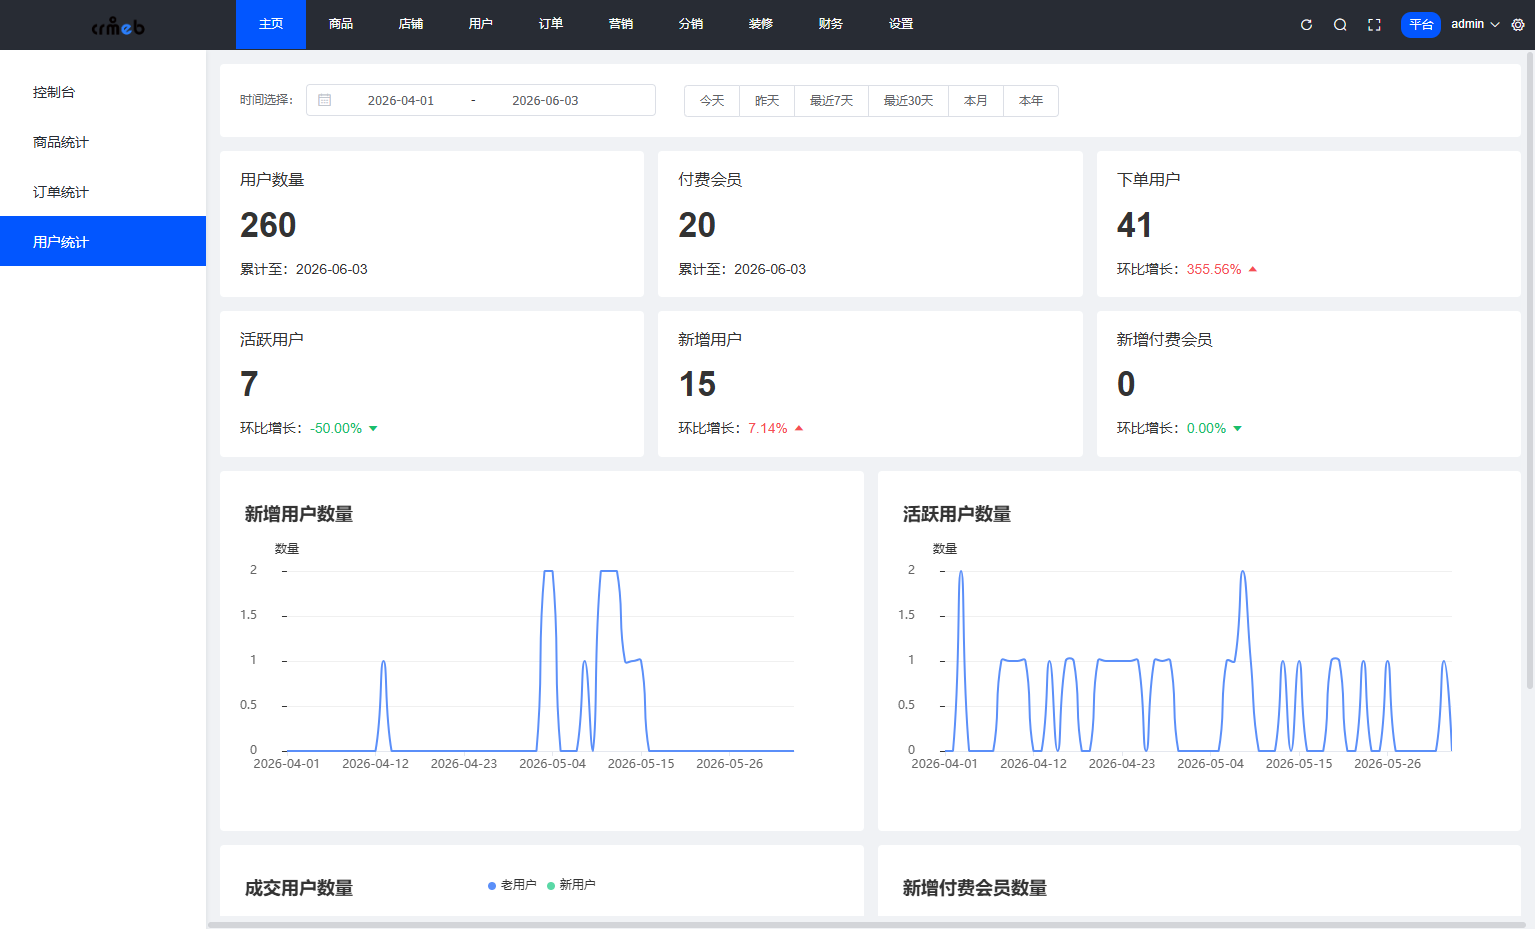Open the 设置 top menu
The image size is (1535, 929).
(901, 24)
